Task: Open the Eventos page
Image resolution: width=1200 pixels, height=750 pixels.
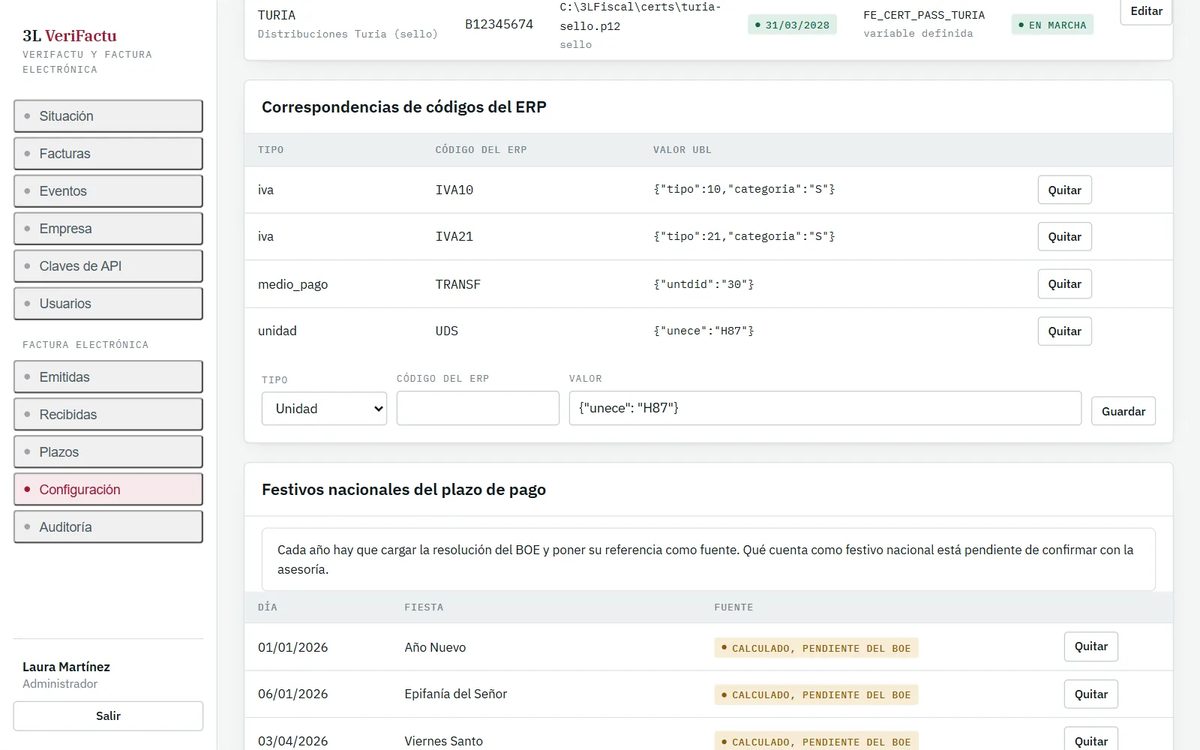Action: coord(108,191)
